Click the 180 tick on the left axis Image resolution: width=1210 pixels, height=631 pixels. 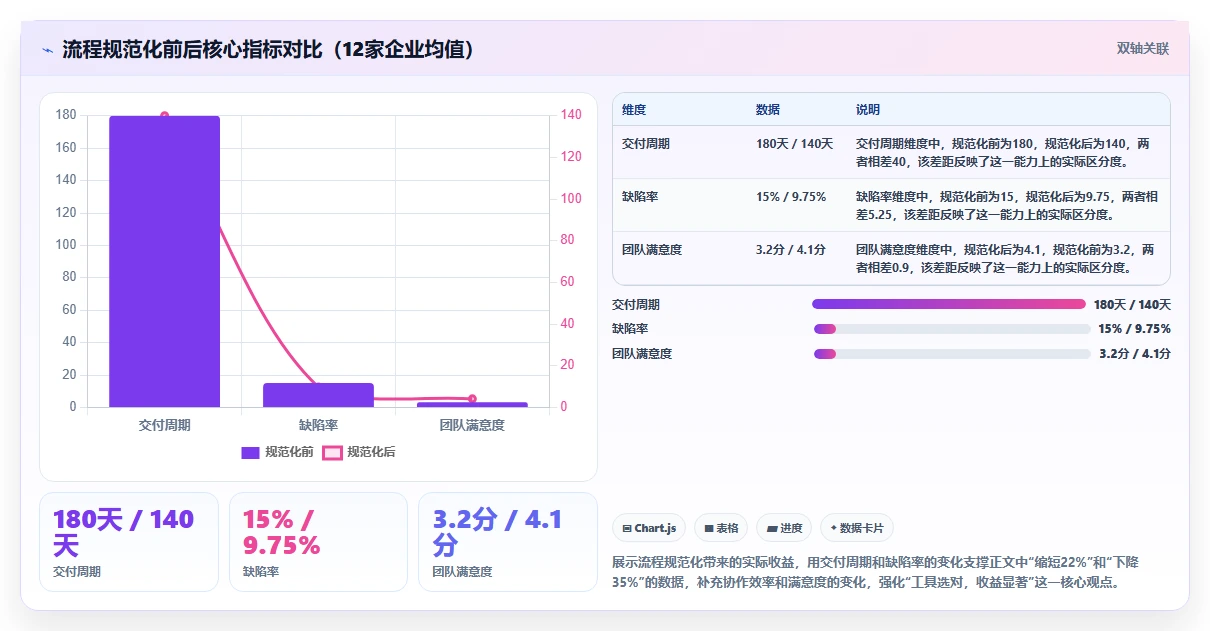tap(66, 115)
